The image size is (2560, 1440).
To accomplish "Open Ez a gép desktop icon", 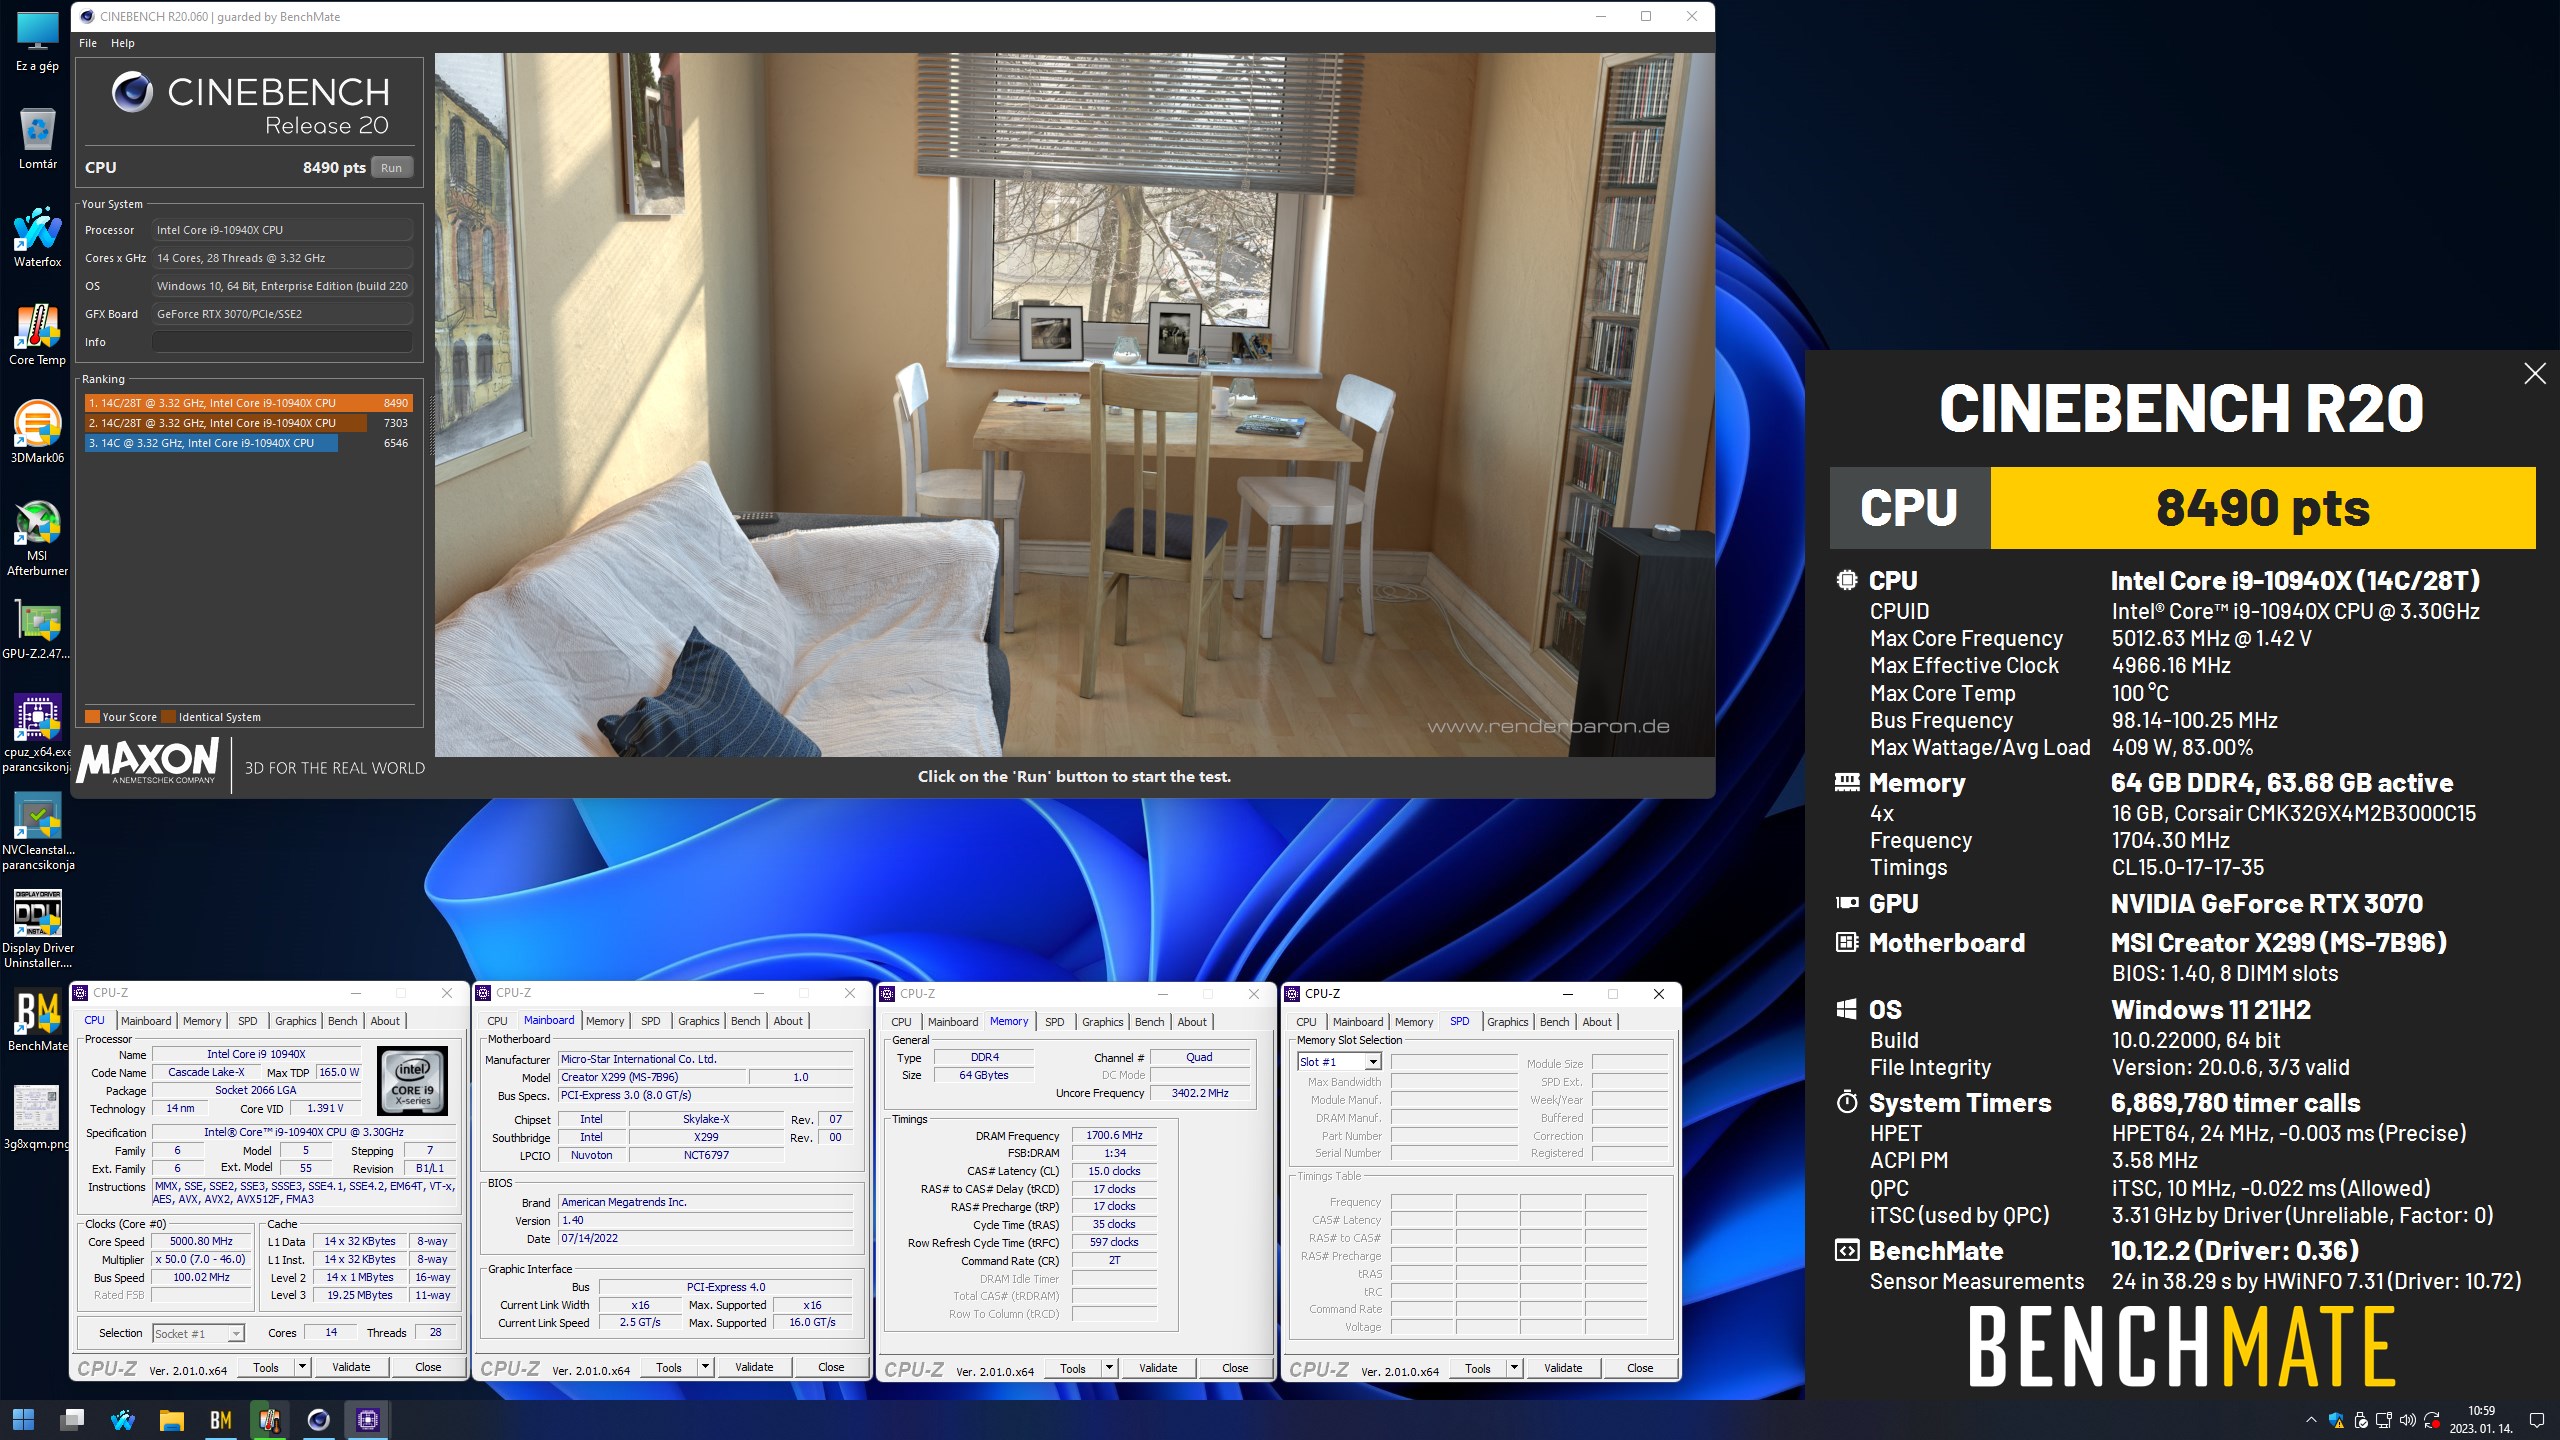I will 37,40.
